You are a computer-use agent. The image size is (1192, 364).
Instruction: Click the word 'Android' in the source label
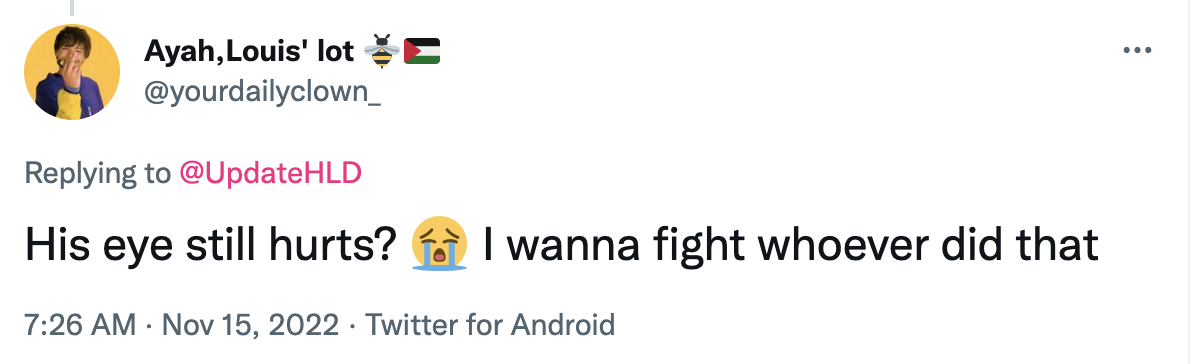click(562, 325)
